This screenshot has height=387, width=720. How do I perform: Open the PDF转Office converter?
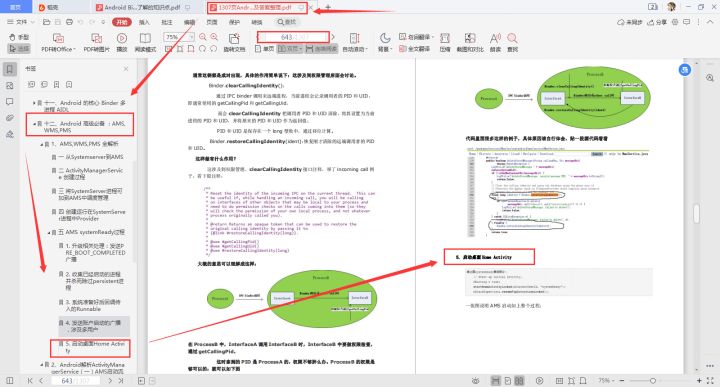pyautogui.click(x=58, y=43)
